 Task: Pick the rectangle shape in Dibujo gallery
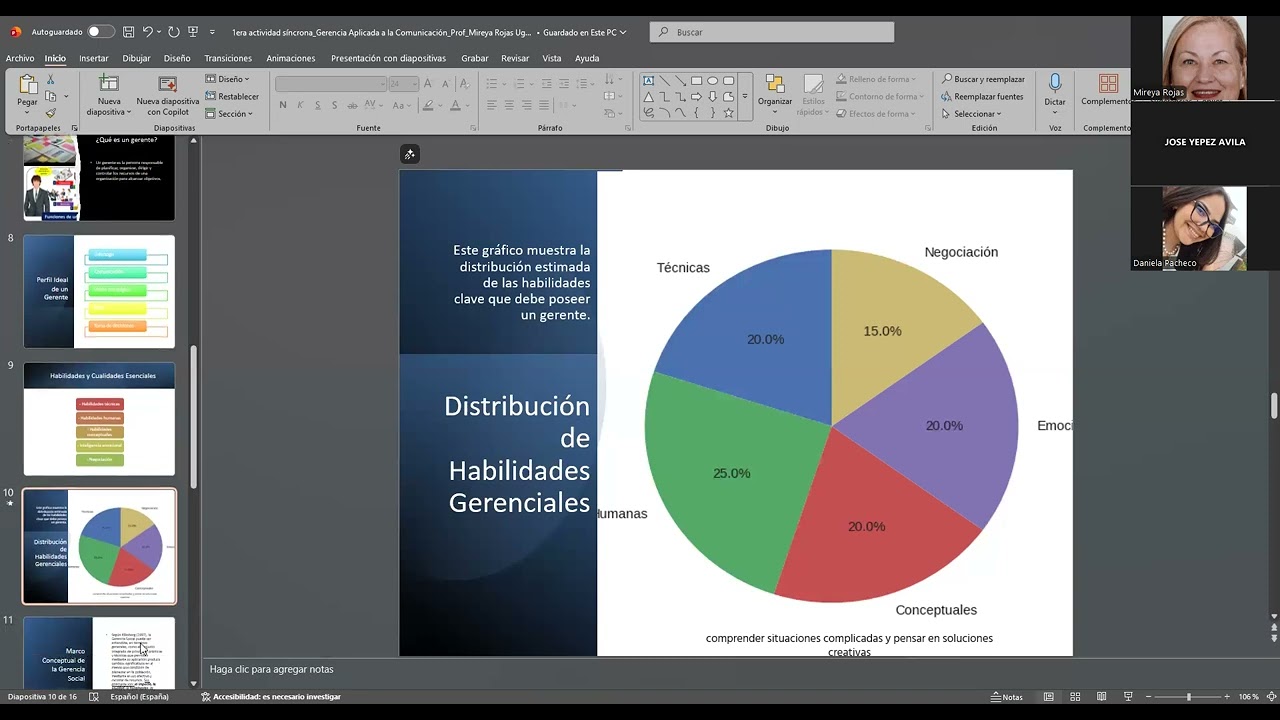pyautogui.click(x=696, y=81)
